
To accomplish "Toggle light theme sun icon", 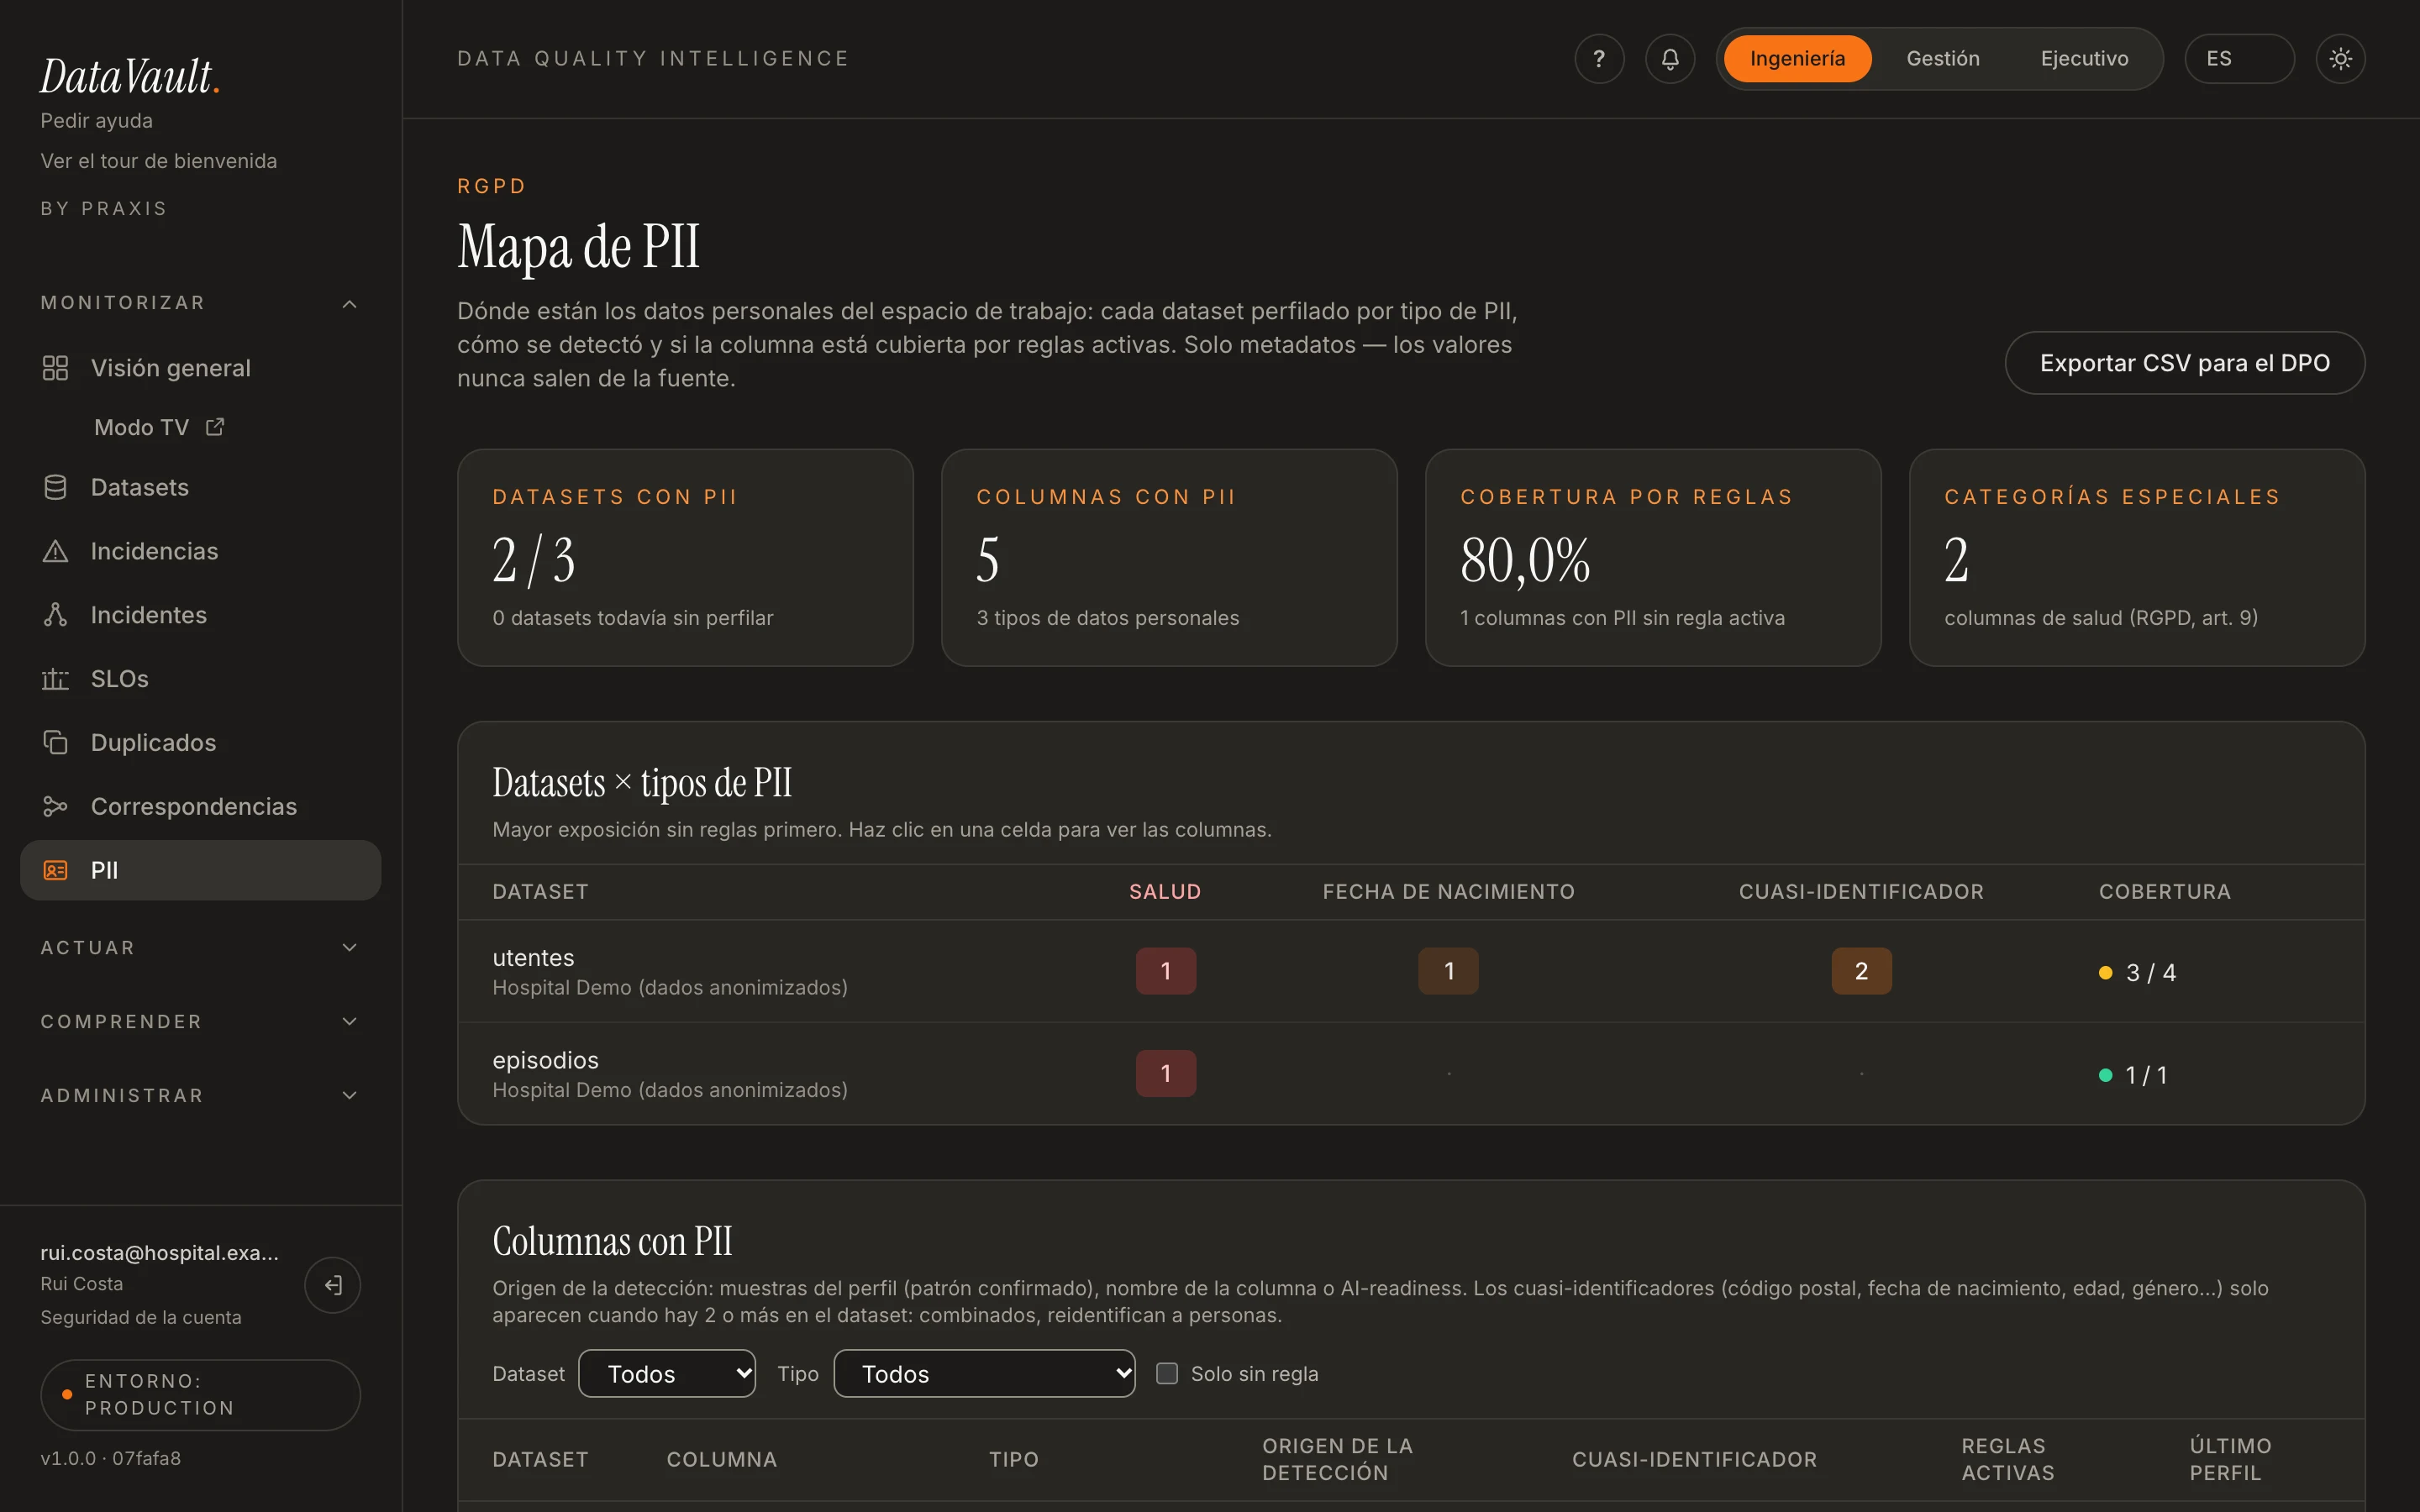I will [x=2340, y=59].
